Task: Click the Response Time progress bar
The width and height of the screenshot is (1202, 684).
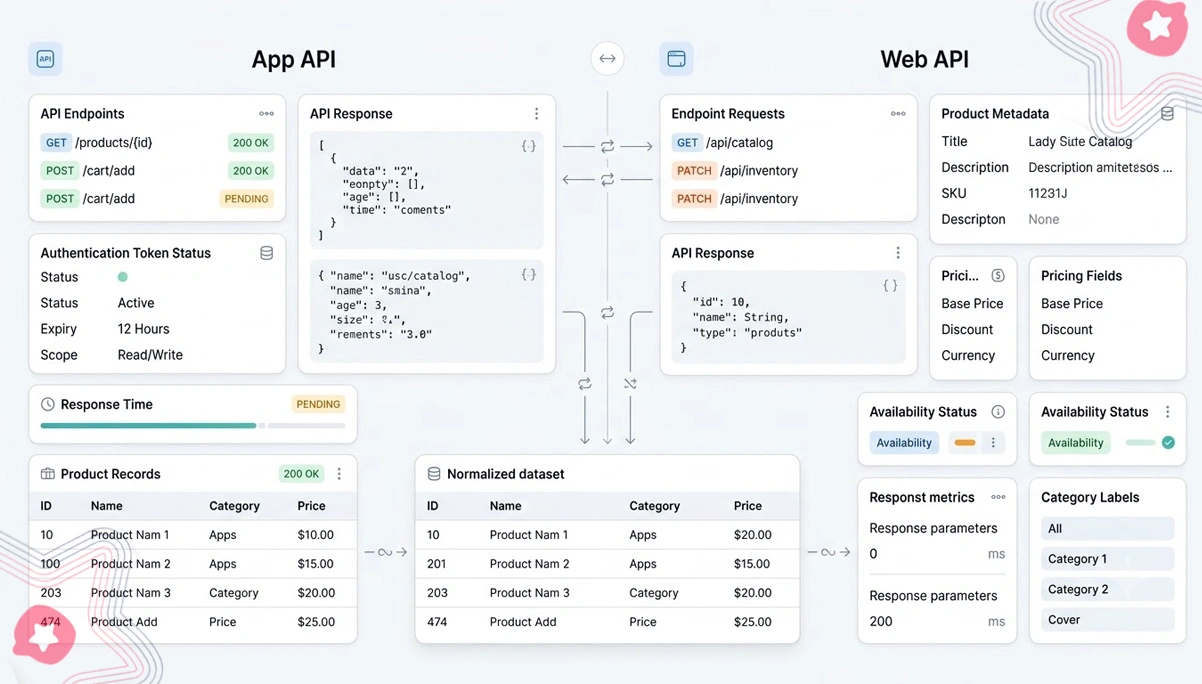Action: point(193,426)
